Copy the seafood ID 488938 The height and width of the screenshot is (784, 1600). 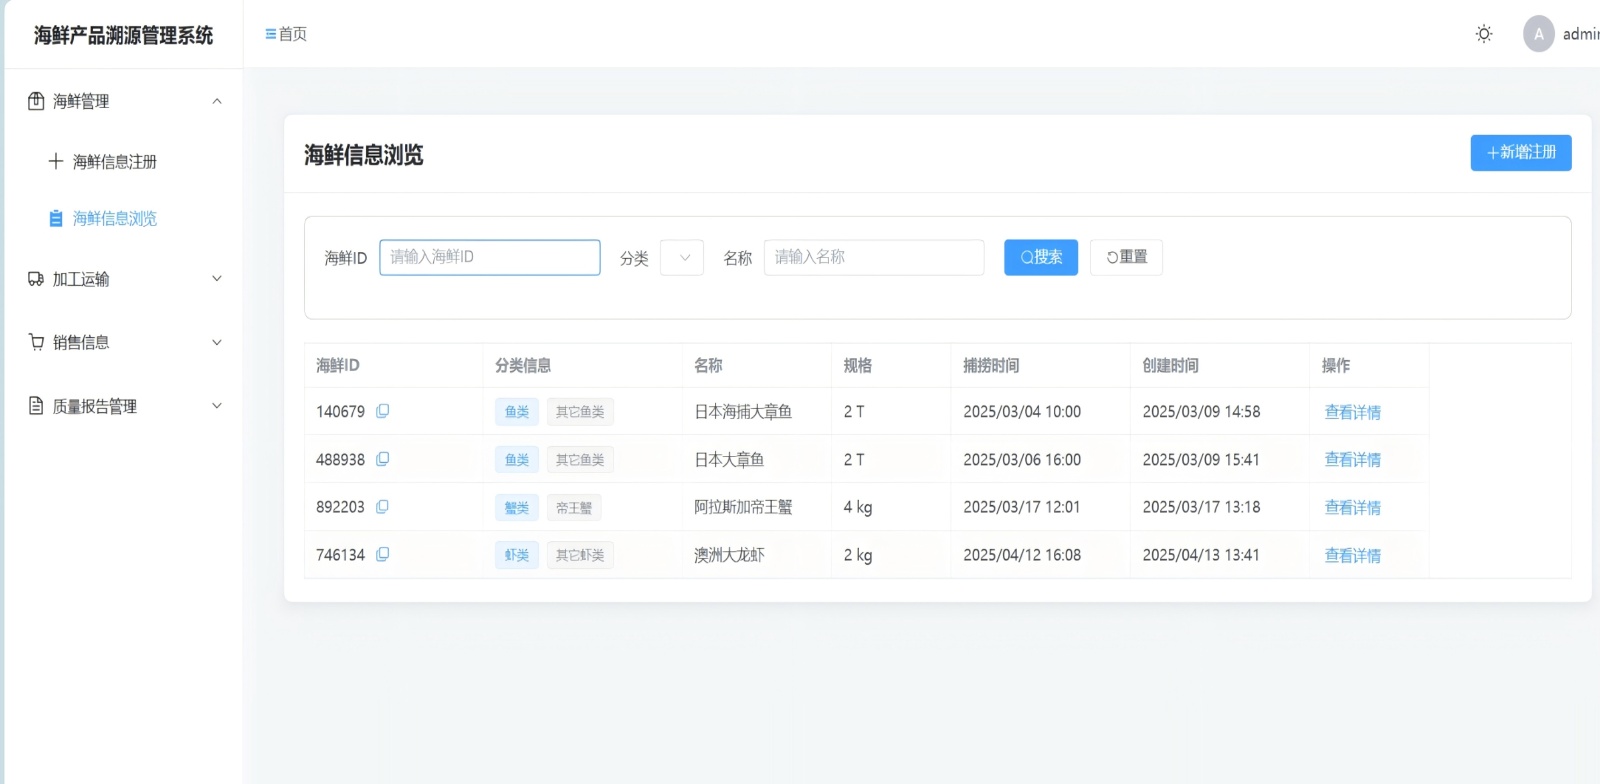[382, 459]
